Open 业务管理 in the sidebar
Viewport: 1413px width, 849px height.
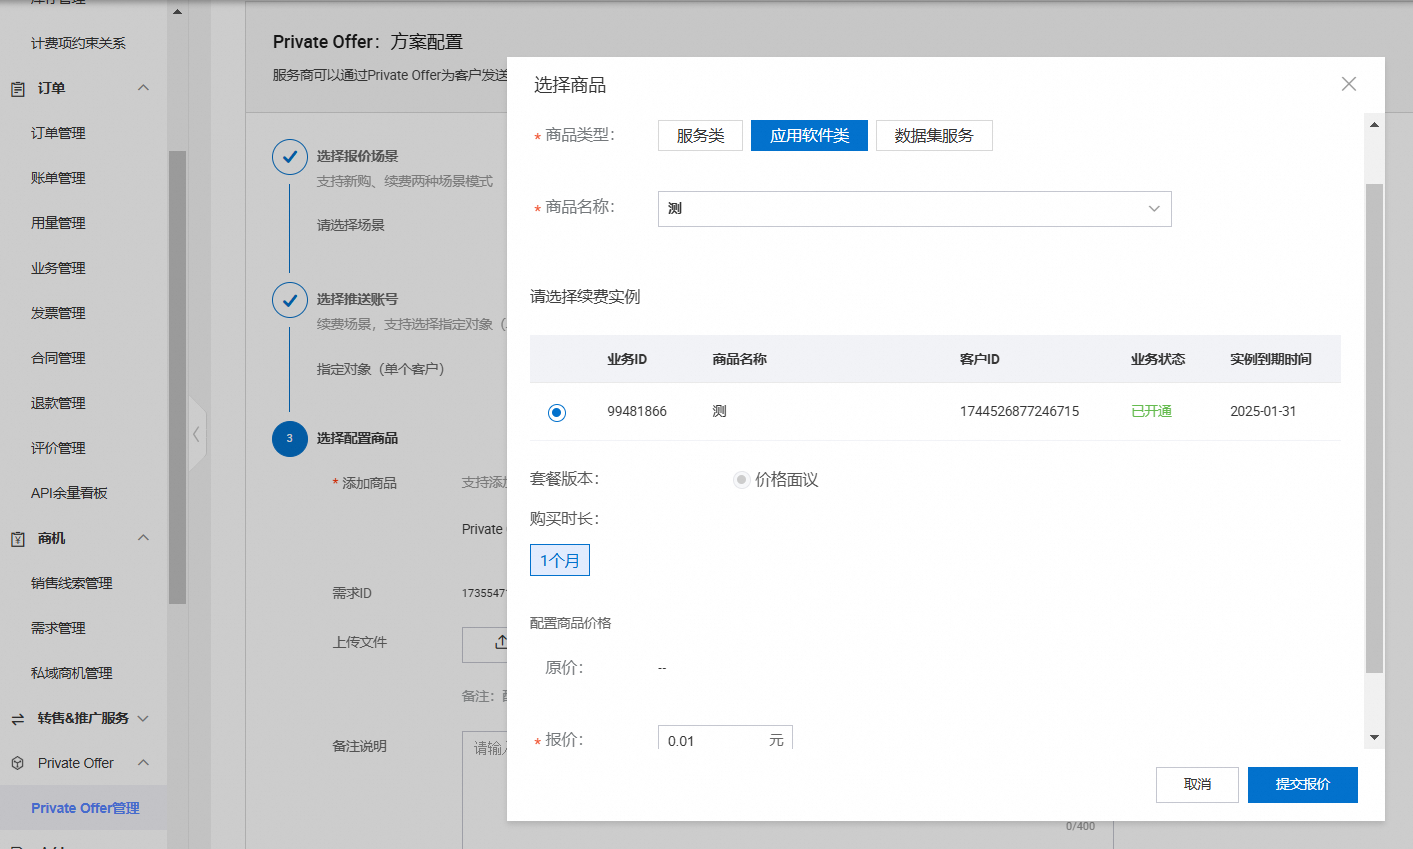58,268
